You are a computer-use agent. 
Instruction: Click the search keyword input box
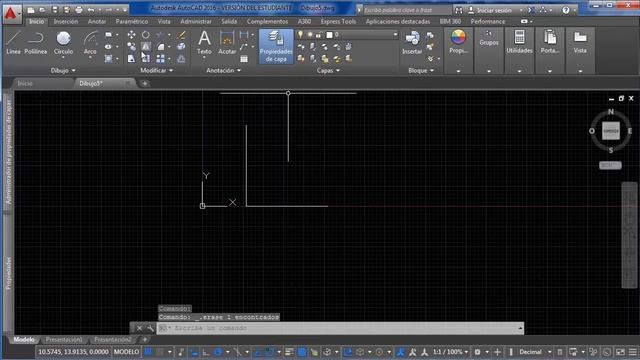click(407, 10)
